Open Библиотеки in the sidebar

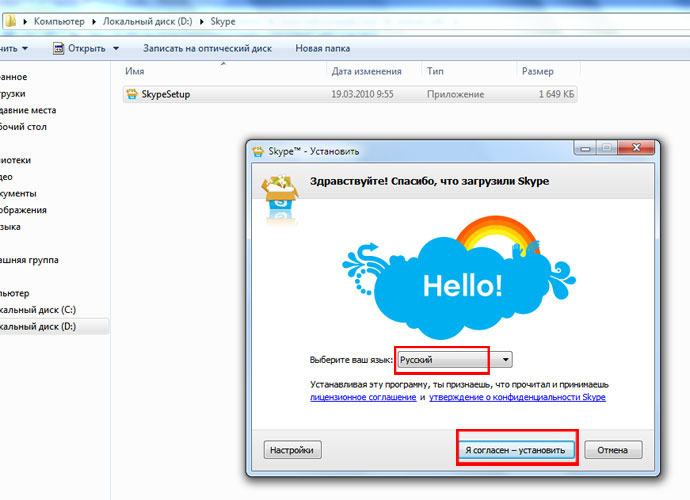coord(15,160)
